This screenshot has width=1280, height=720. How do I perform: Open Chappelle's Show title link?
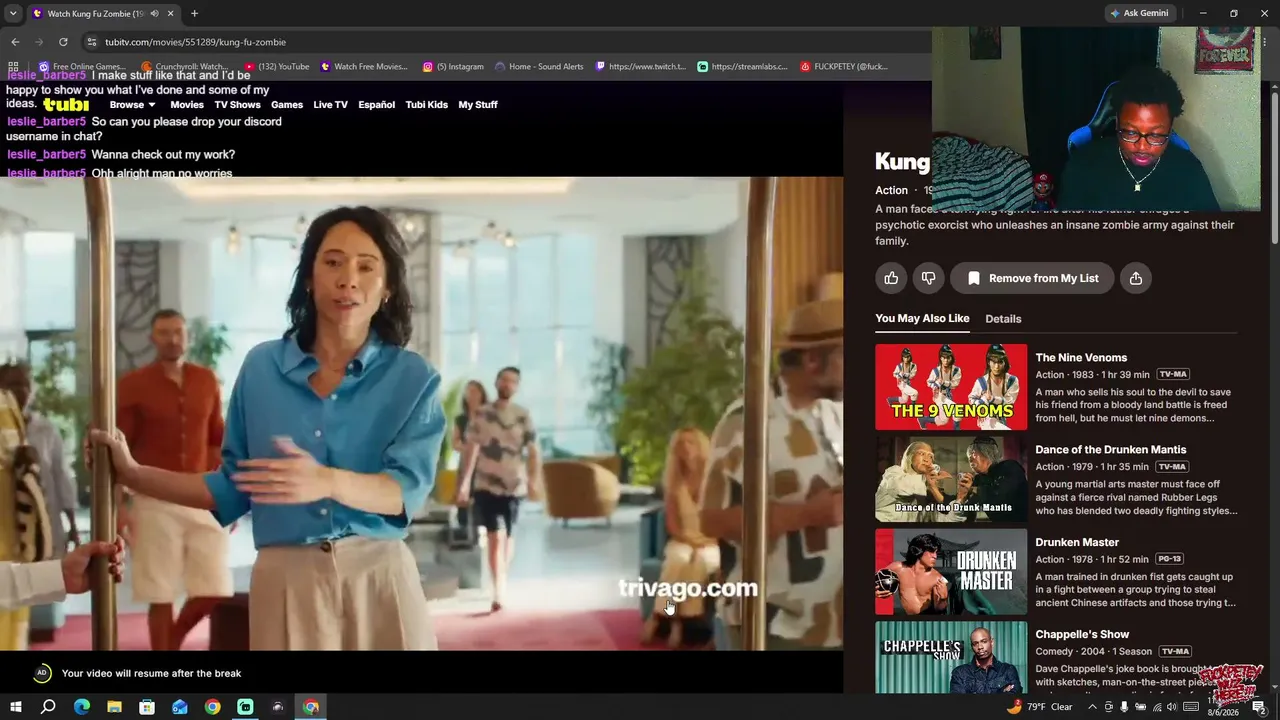click(1082, 634)
